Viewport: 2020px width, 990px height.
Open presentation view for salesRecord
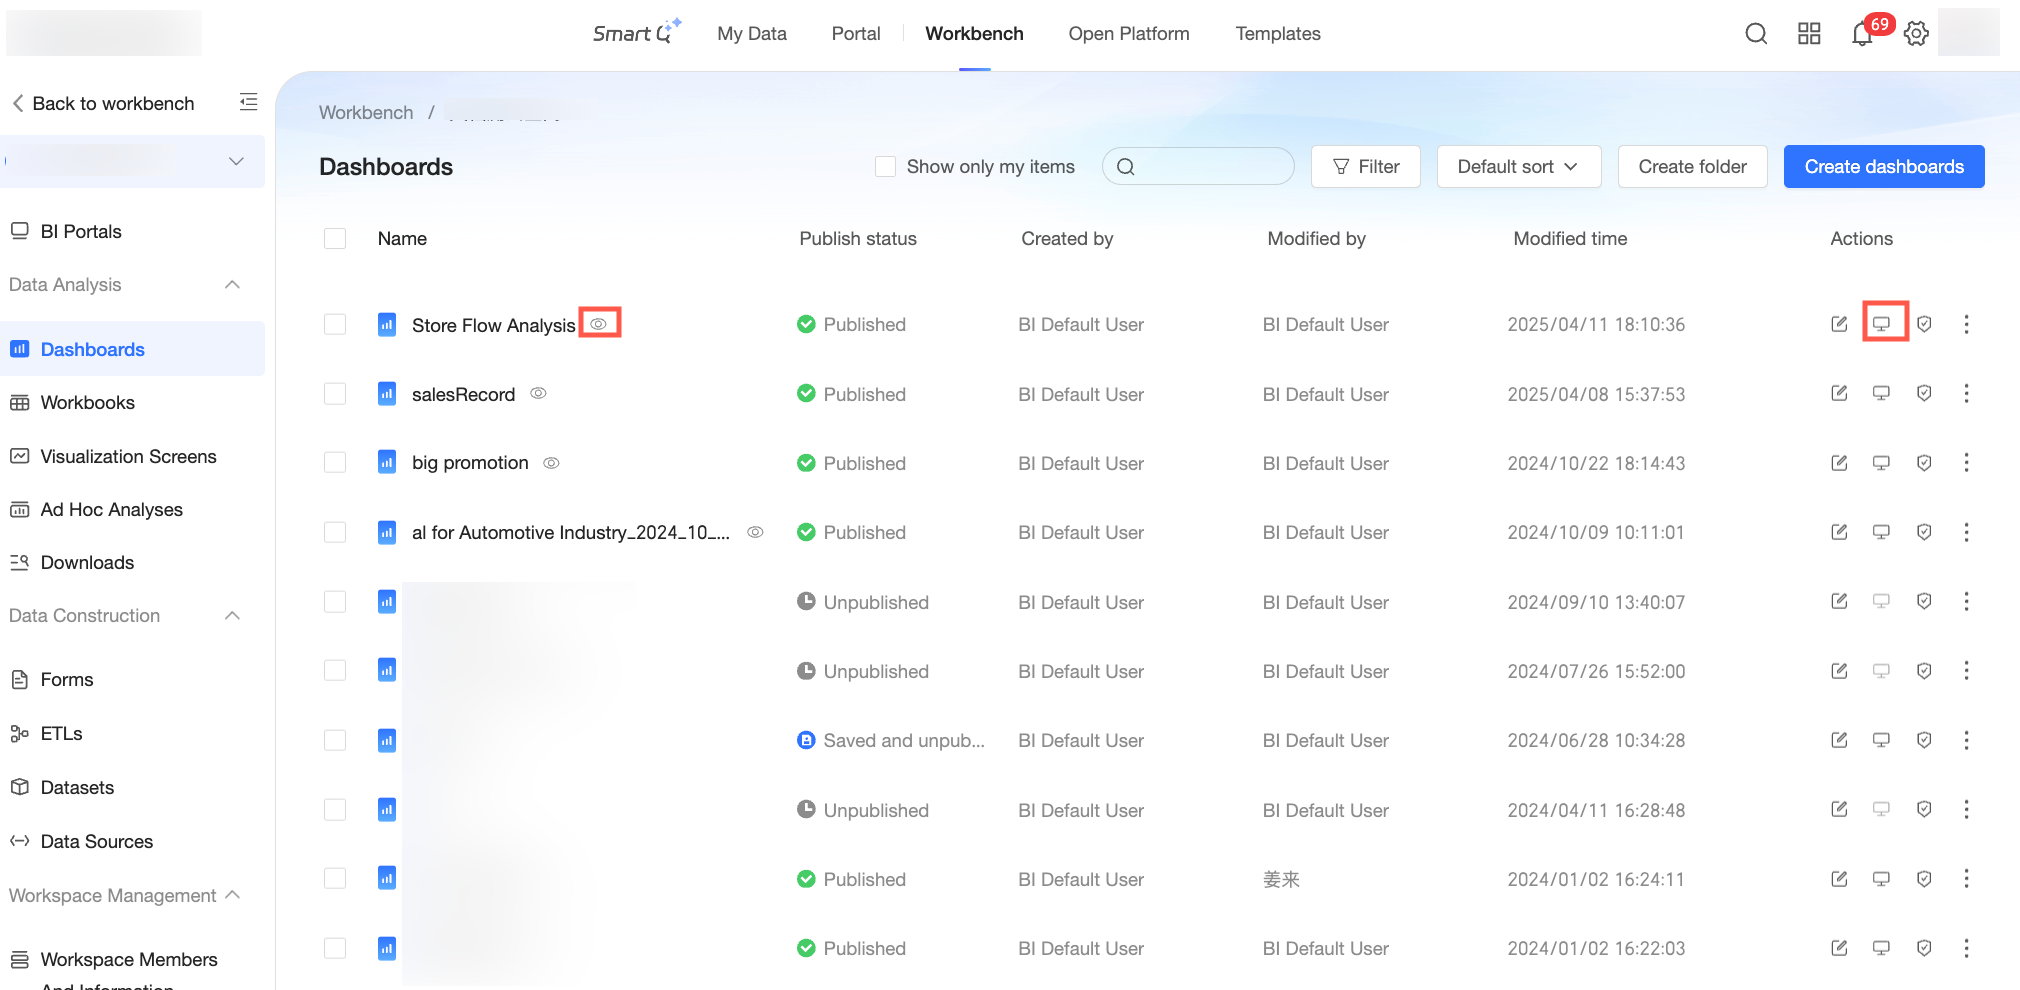coord(1881,393)
